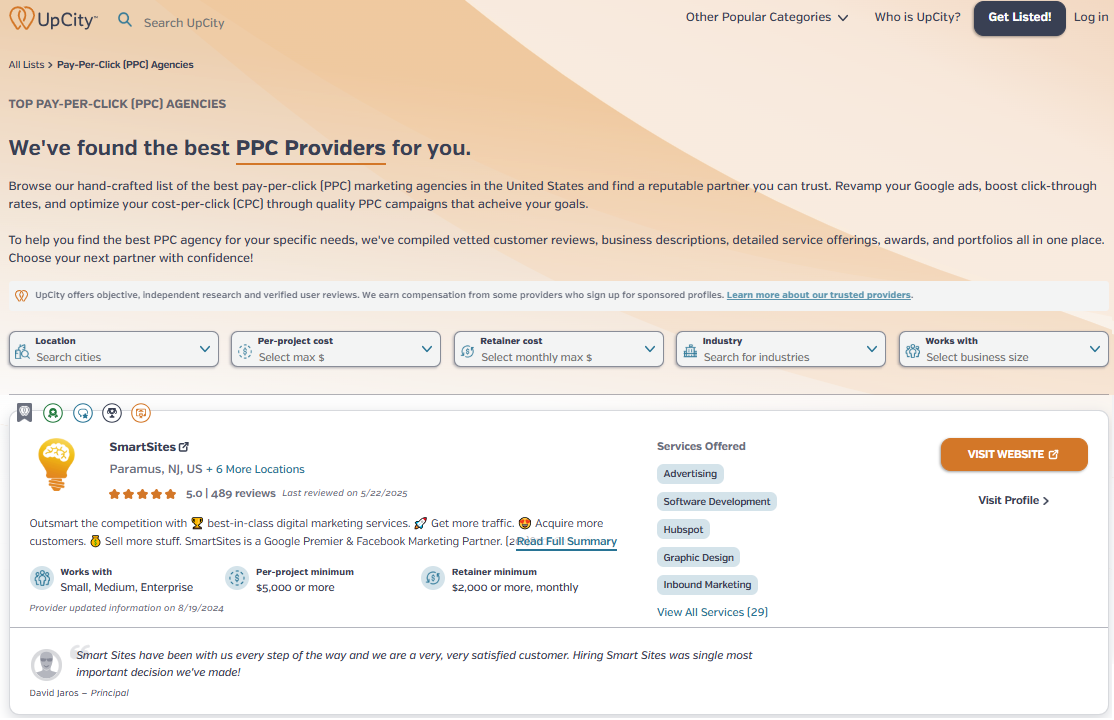Select the Graphic Design service tag
This screenshot has height=720, width=1114.
[698, 558]
